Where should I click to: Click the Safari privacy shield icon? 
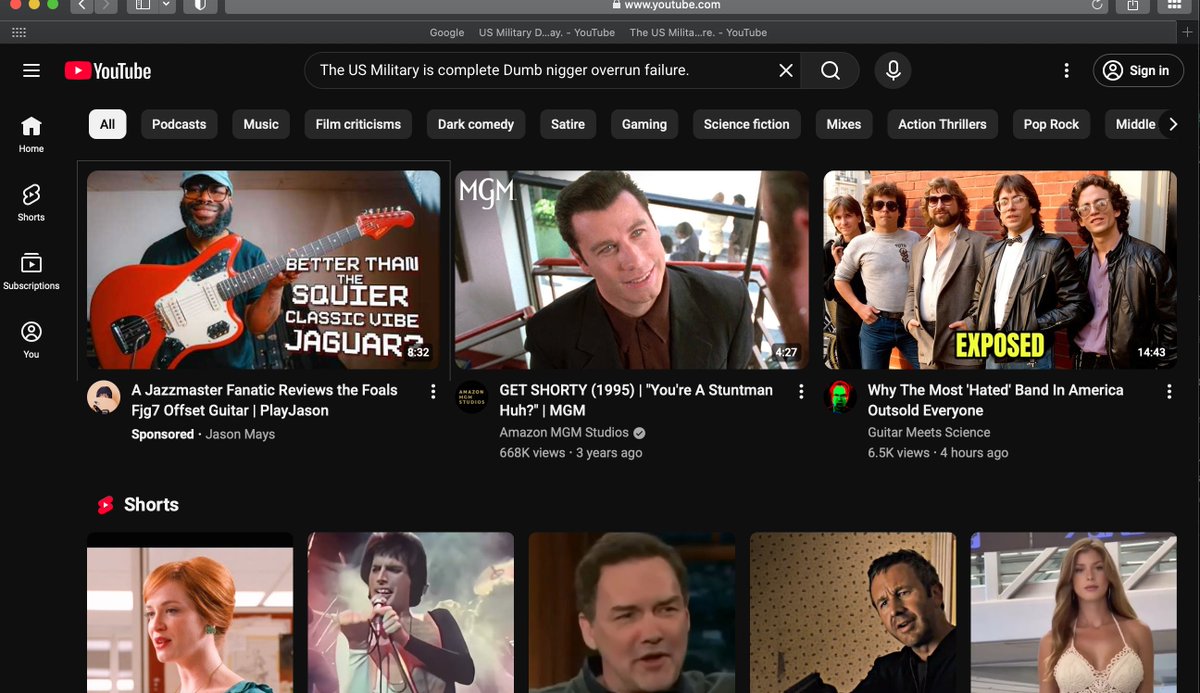coord(199,5)
